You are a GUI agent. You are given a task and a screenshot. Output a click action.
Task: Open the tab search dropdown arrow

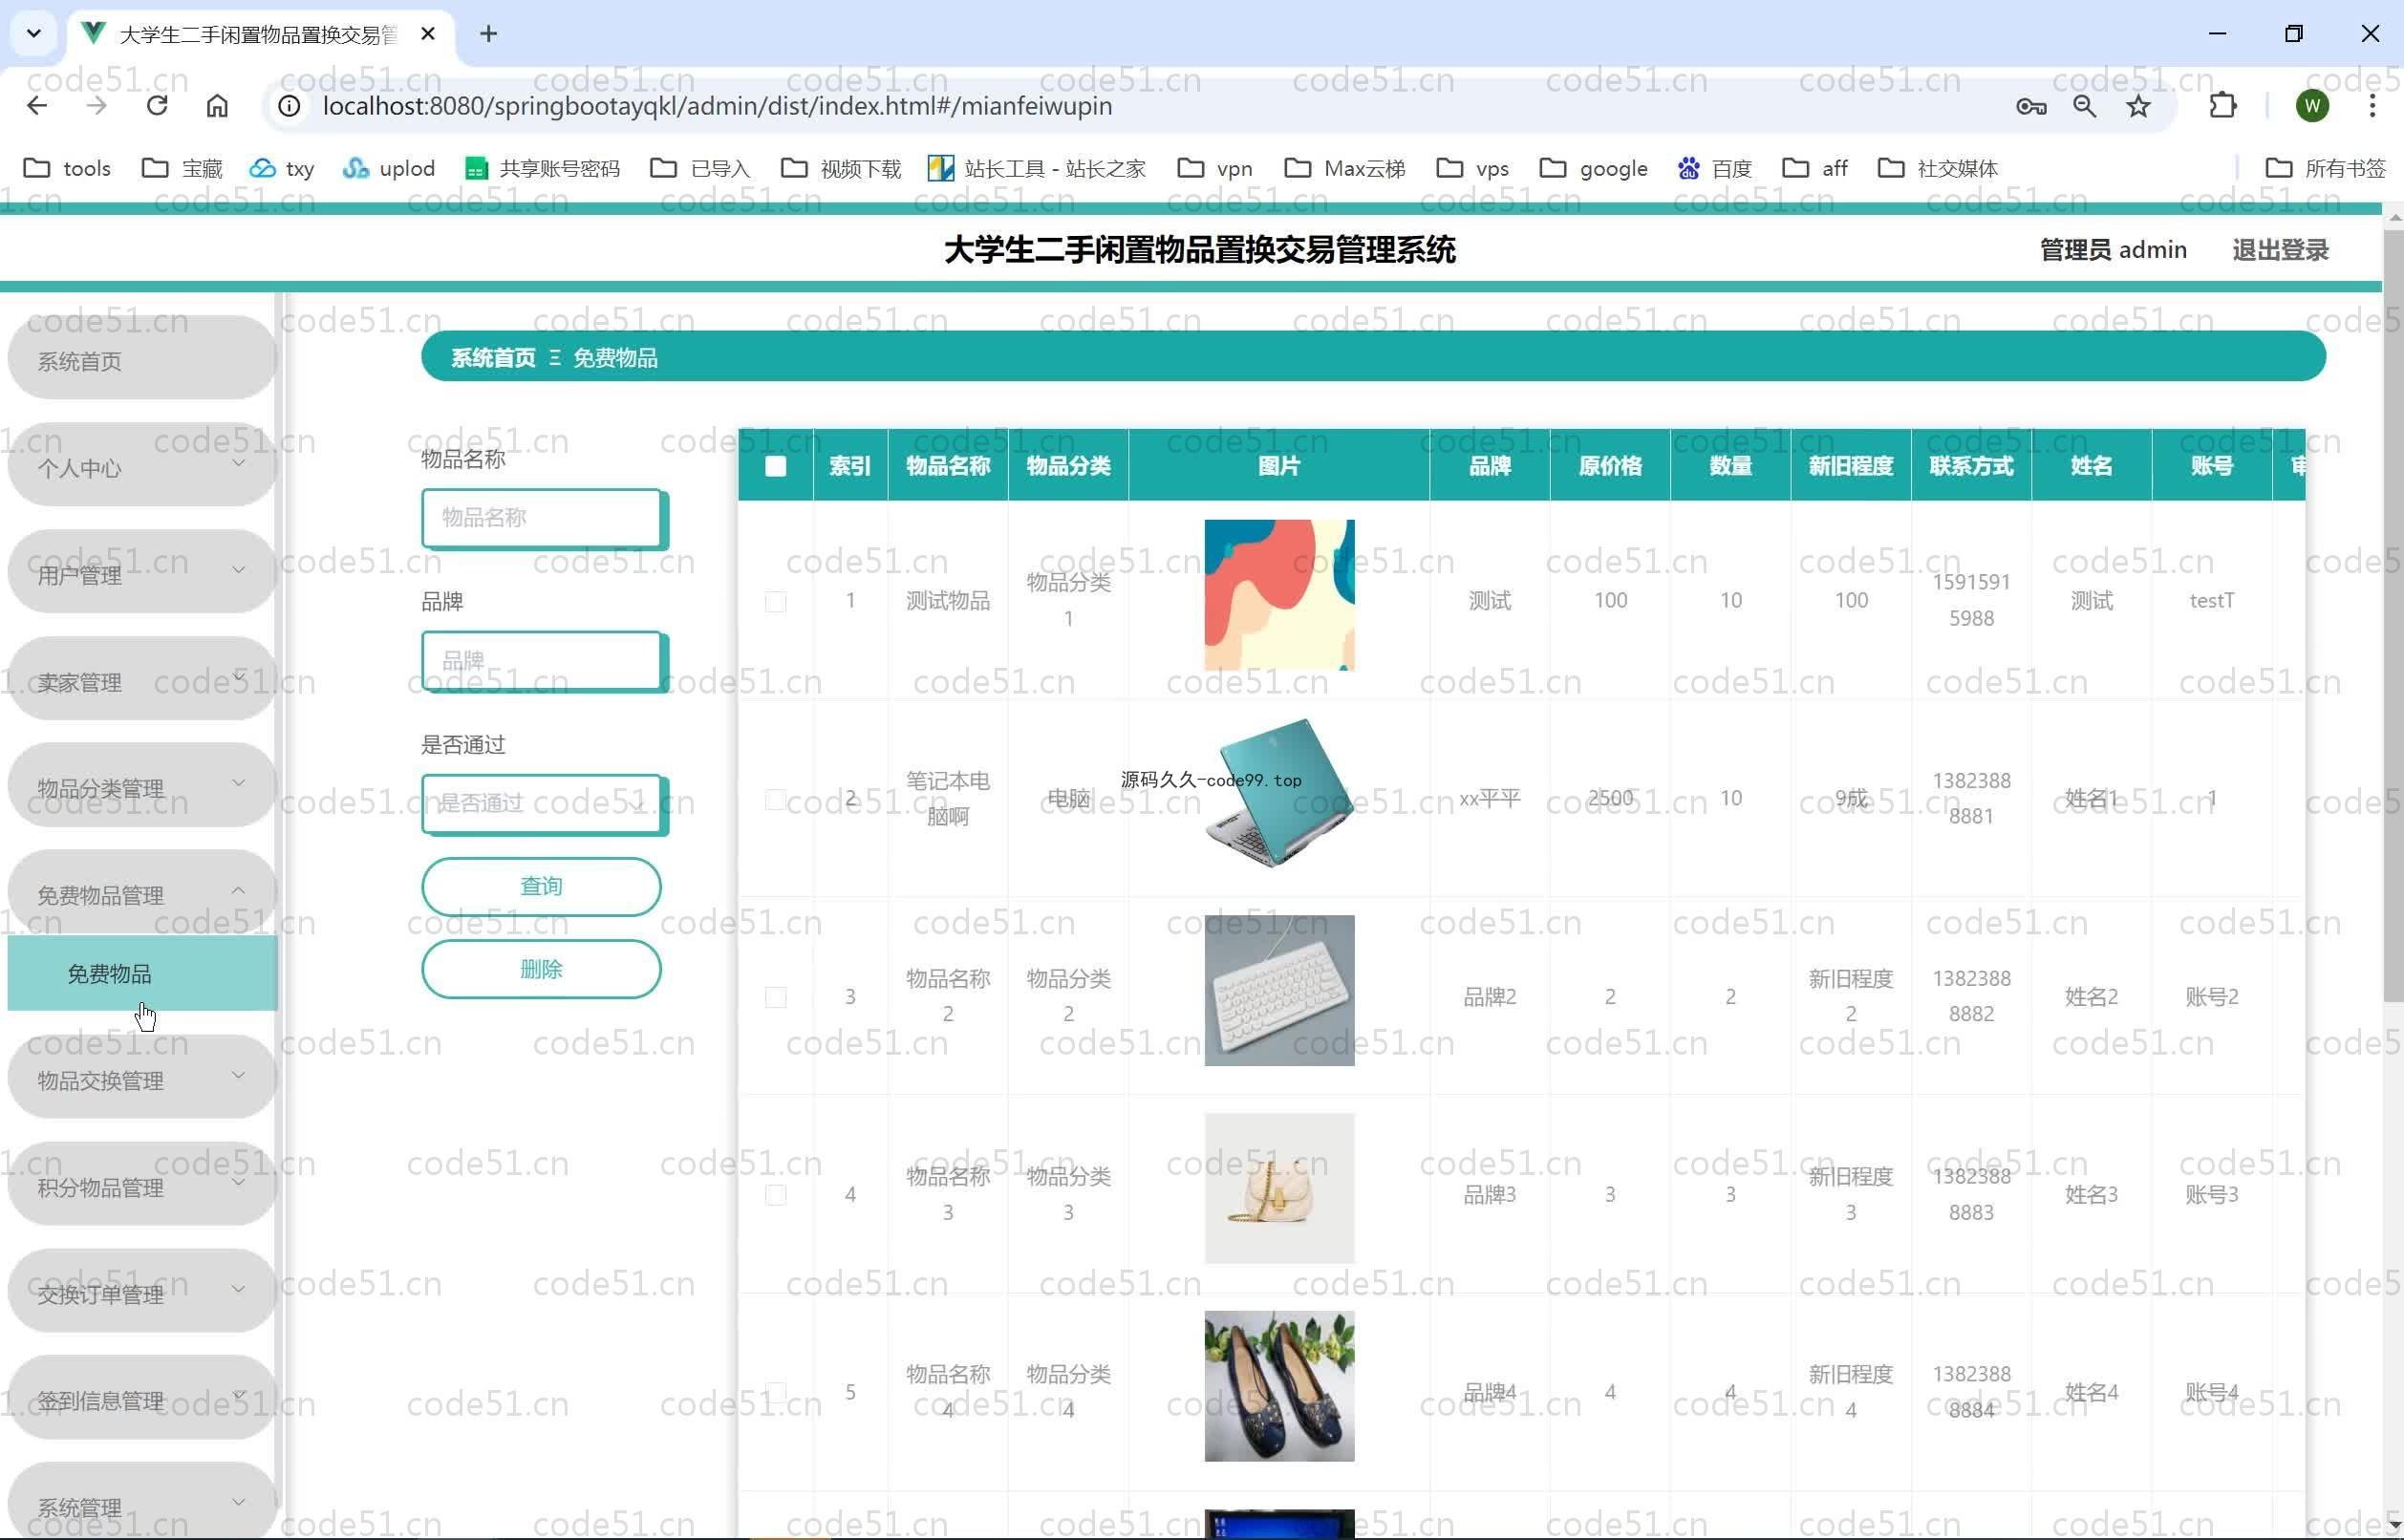pyautogui.click(x=34, y=34)
